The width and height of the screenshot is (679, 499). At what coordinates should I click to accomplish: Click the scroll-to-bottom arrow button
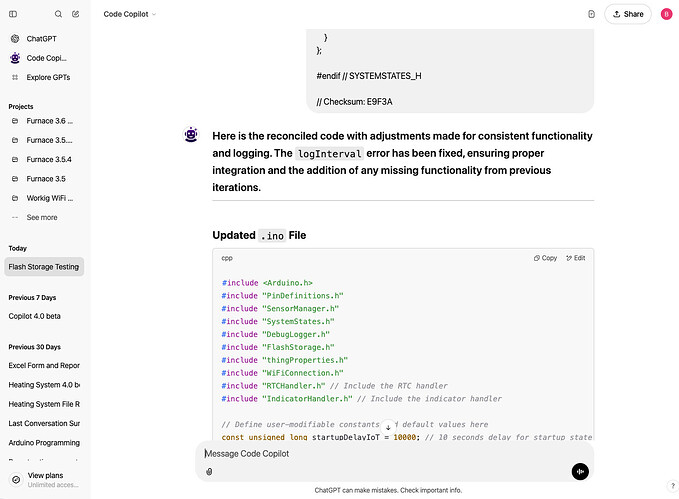point(388,427)
